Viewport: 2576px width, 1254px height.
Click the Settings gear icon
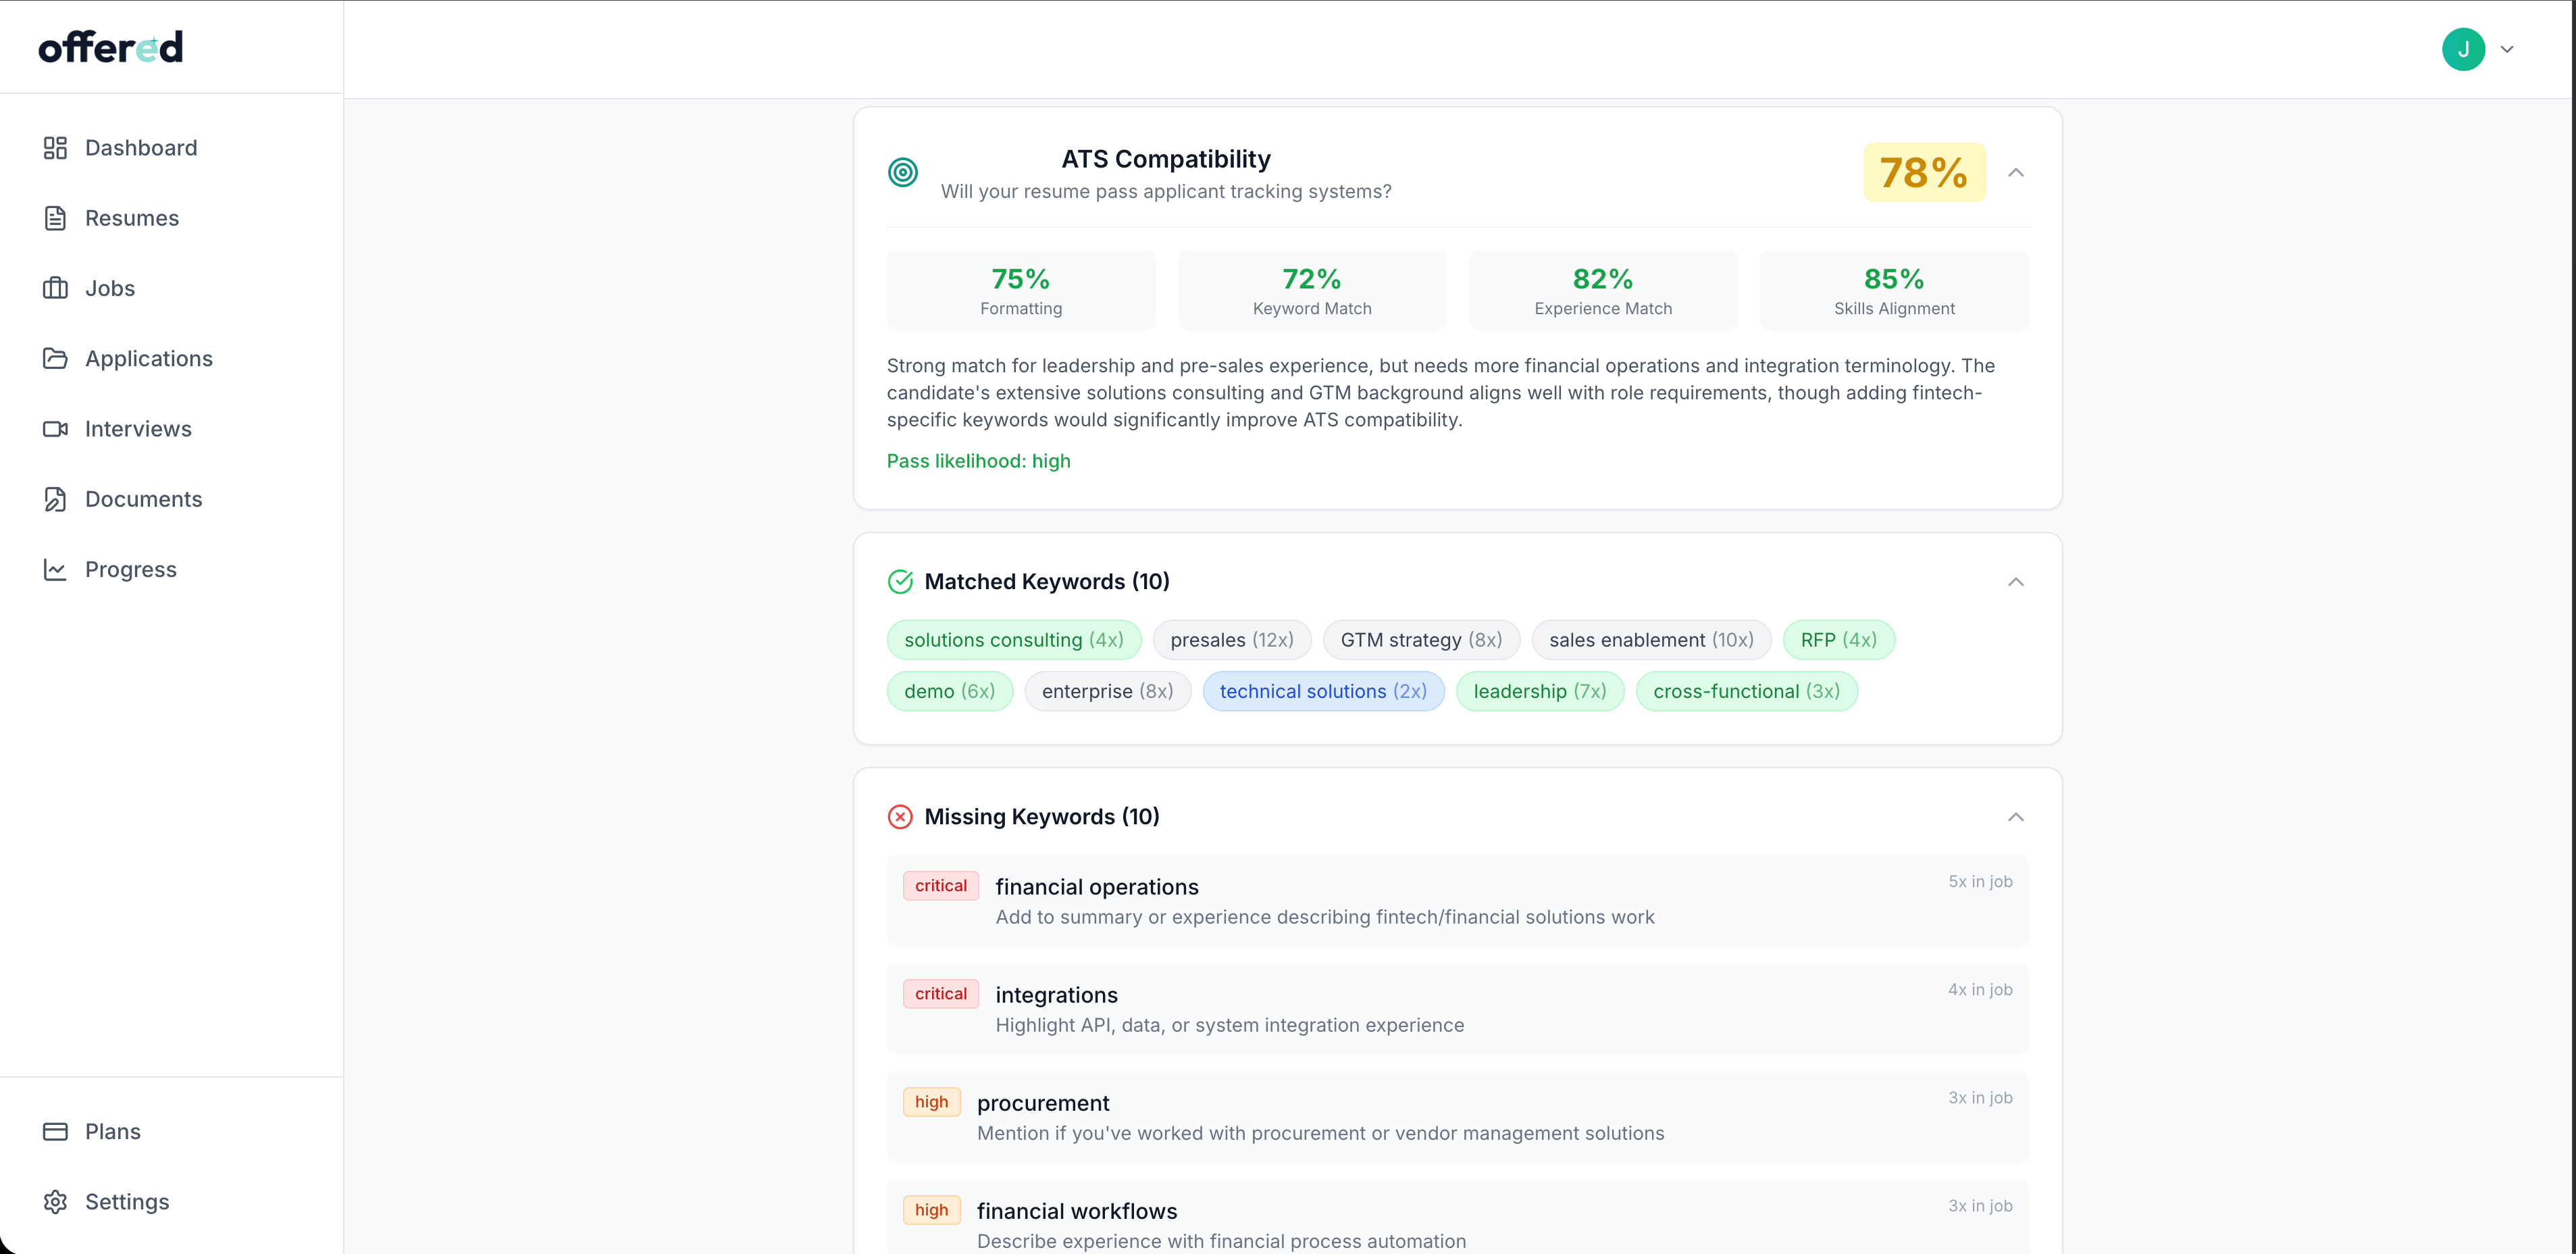(x=56, y=1201)
